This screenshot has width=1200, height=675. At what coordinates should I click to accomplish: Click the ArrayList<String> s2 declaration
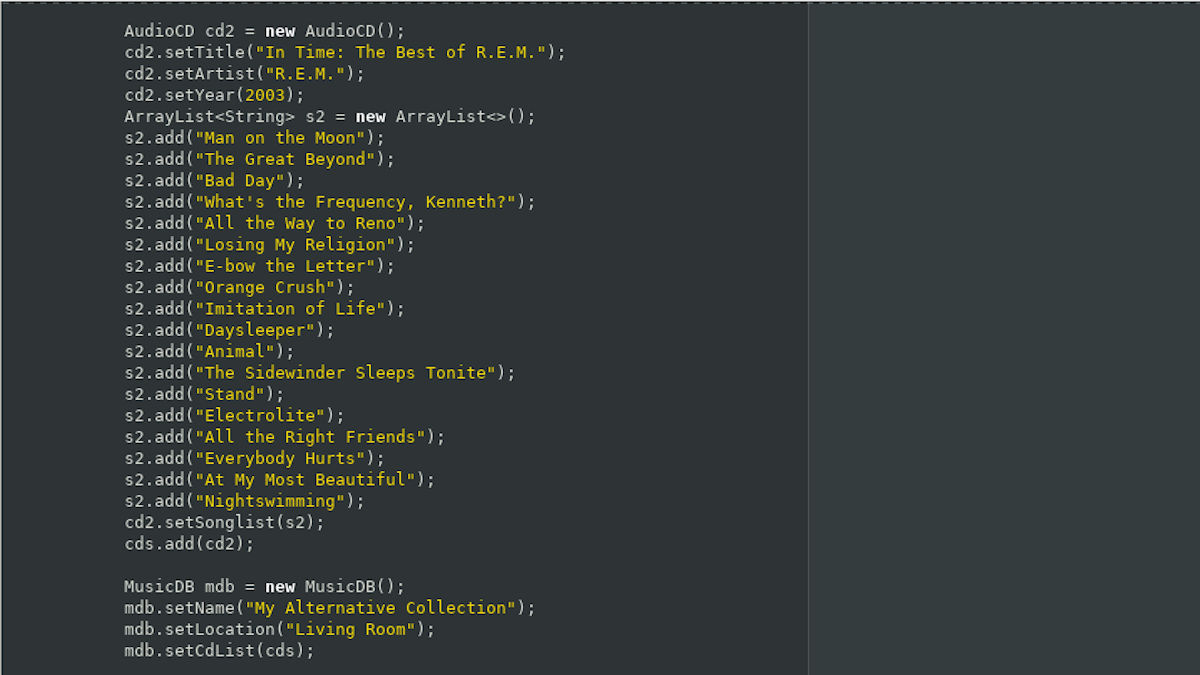[329, 116]
